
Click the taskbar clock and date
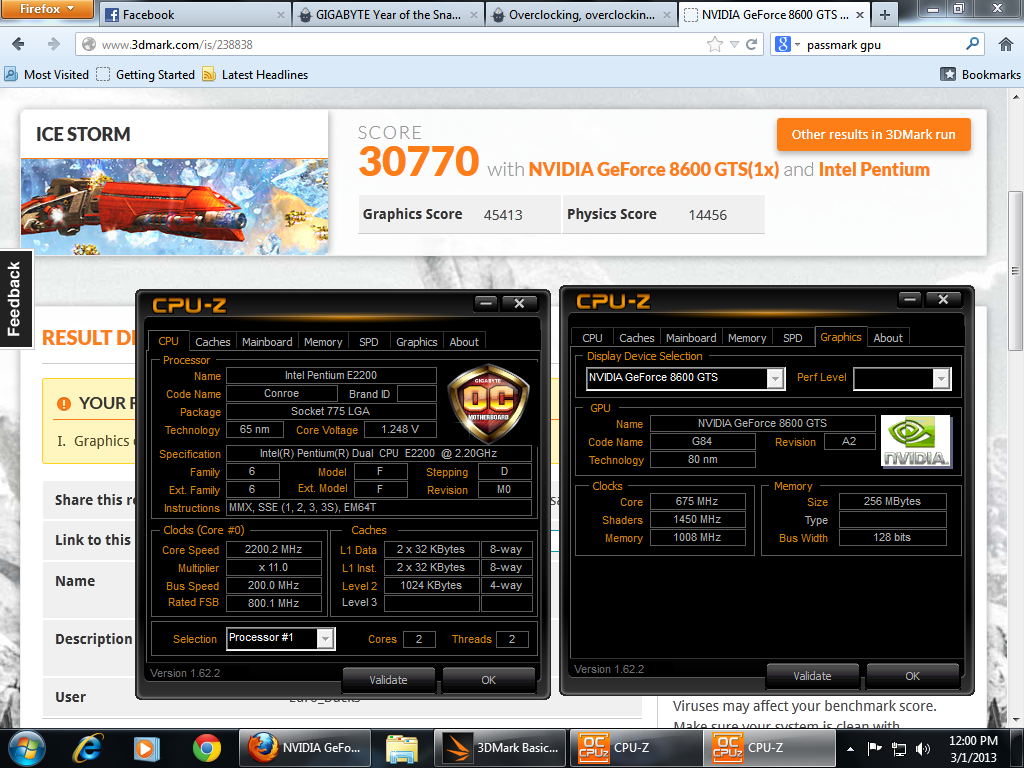(x=973, y=749)
